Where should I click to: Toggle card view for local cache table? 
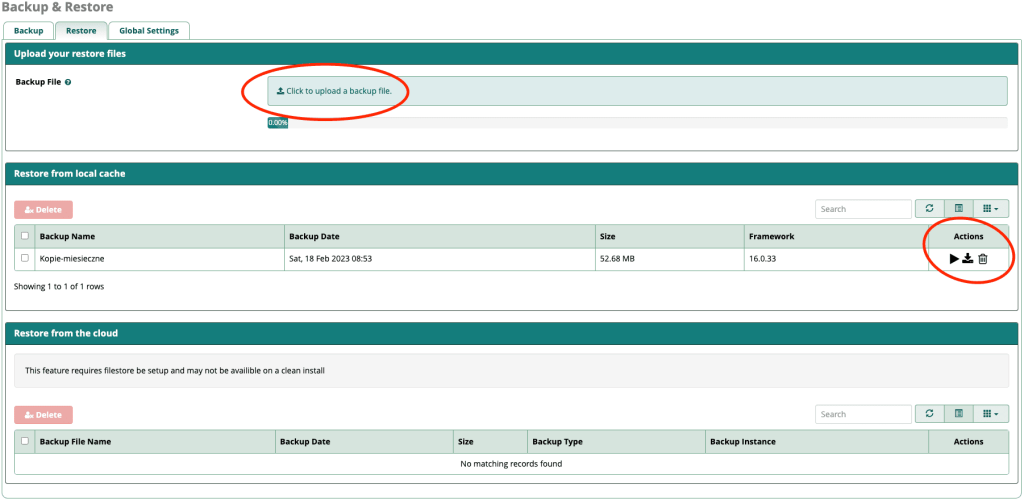(x=958, y=209)
